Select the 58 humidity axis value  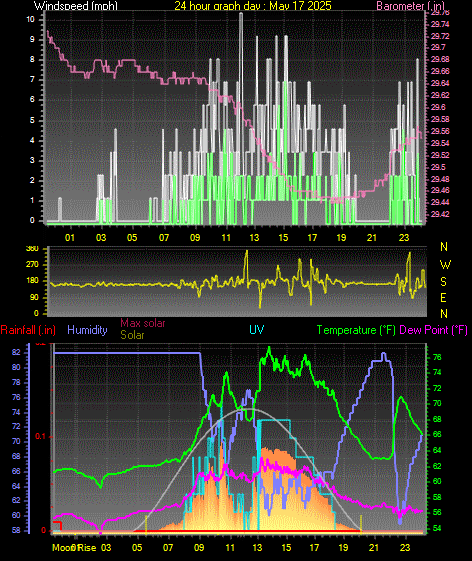coord(16,530)
